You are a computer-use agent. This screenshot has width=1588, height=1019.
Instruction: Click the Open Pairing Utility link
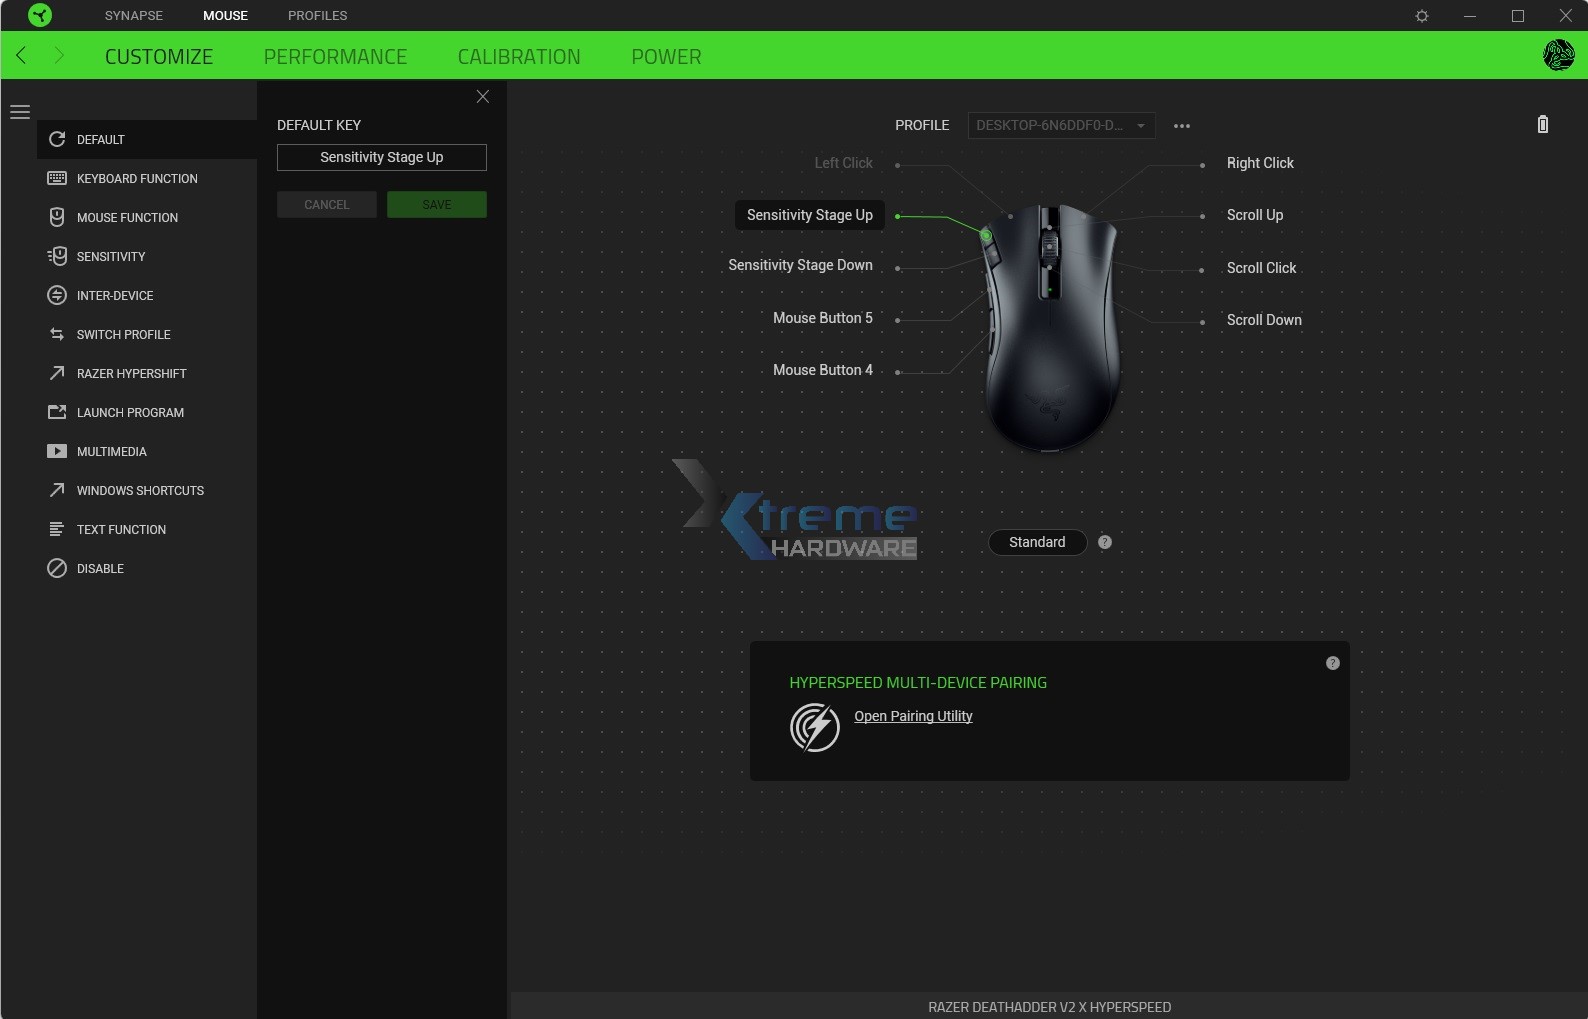pyautogui.click(x=912, y=716)
